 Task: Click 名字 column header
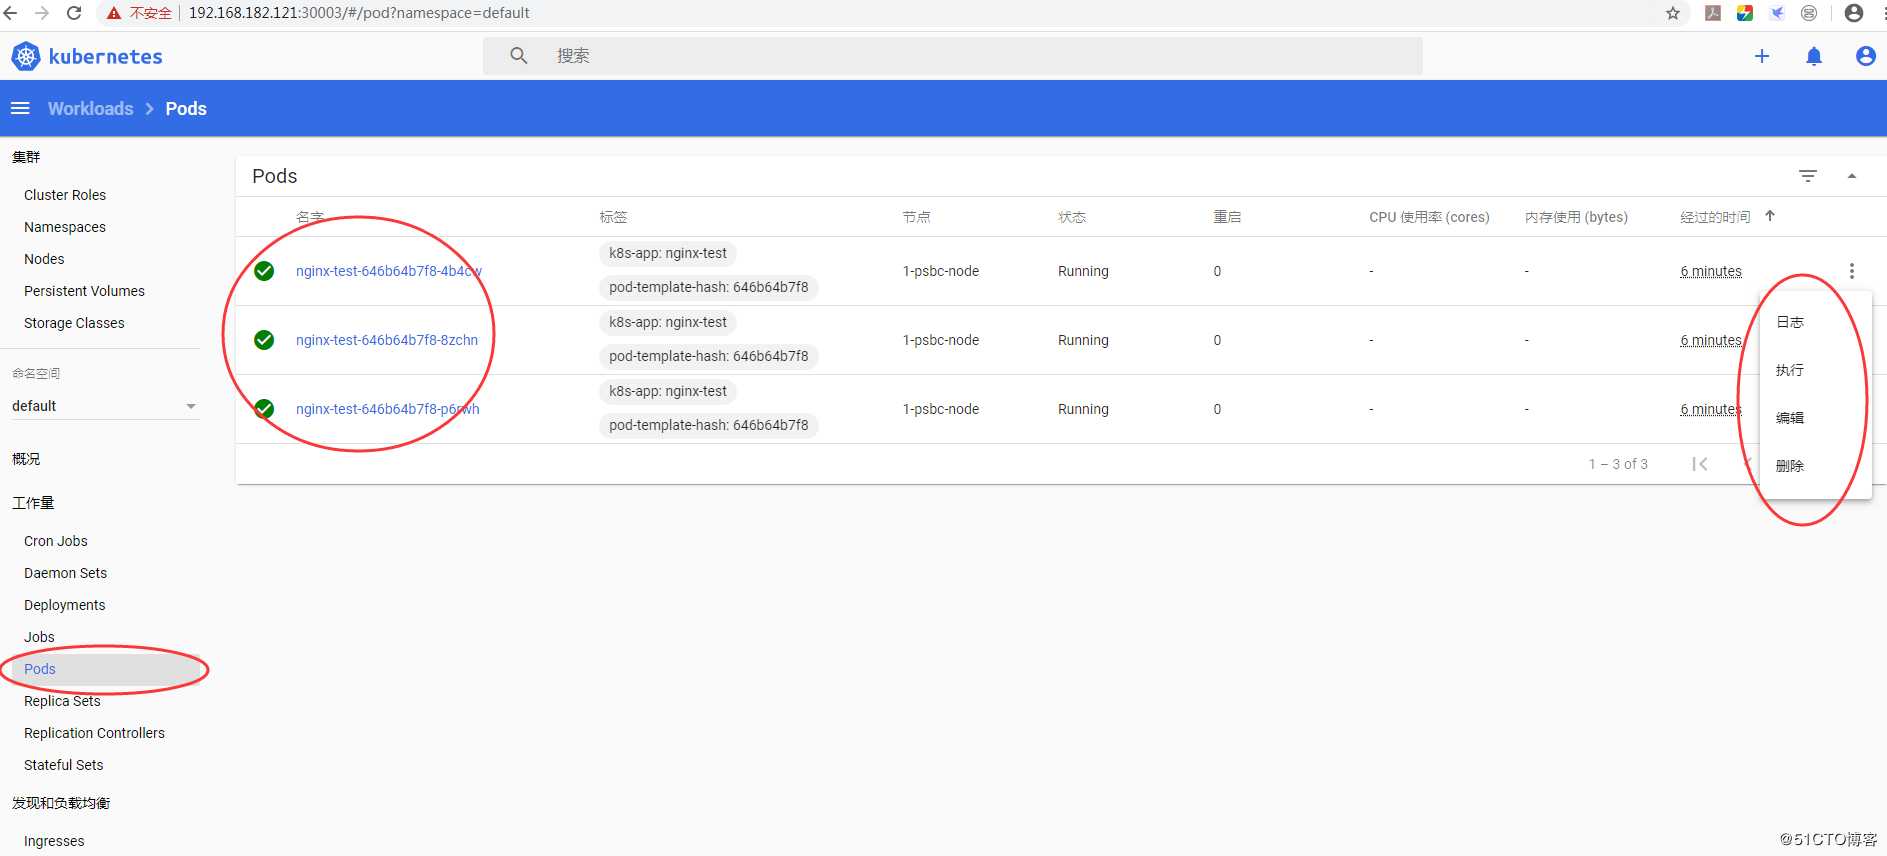coord(310,217)
